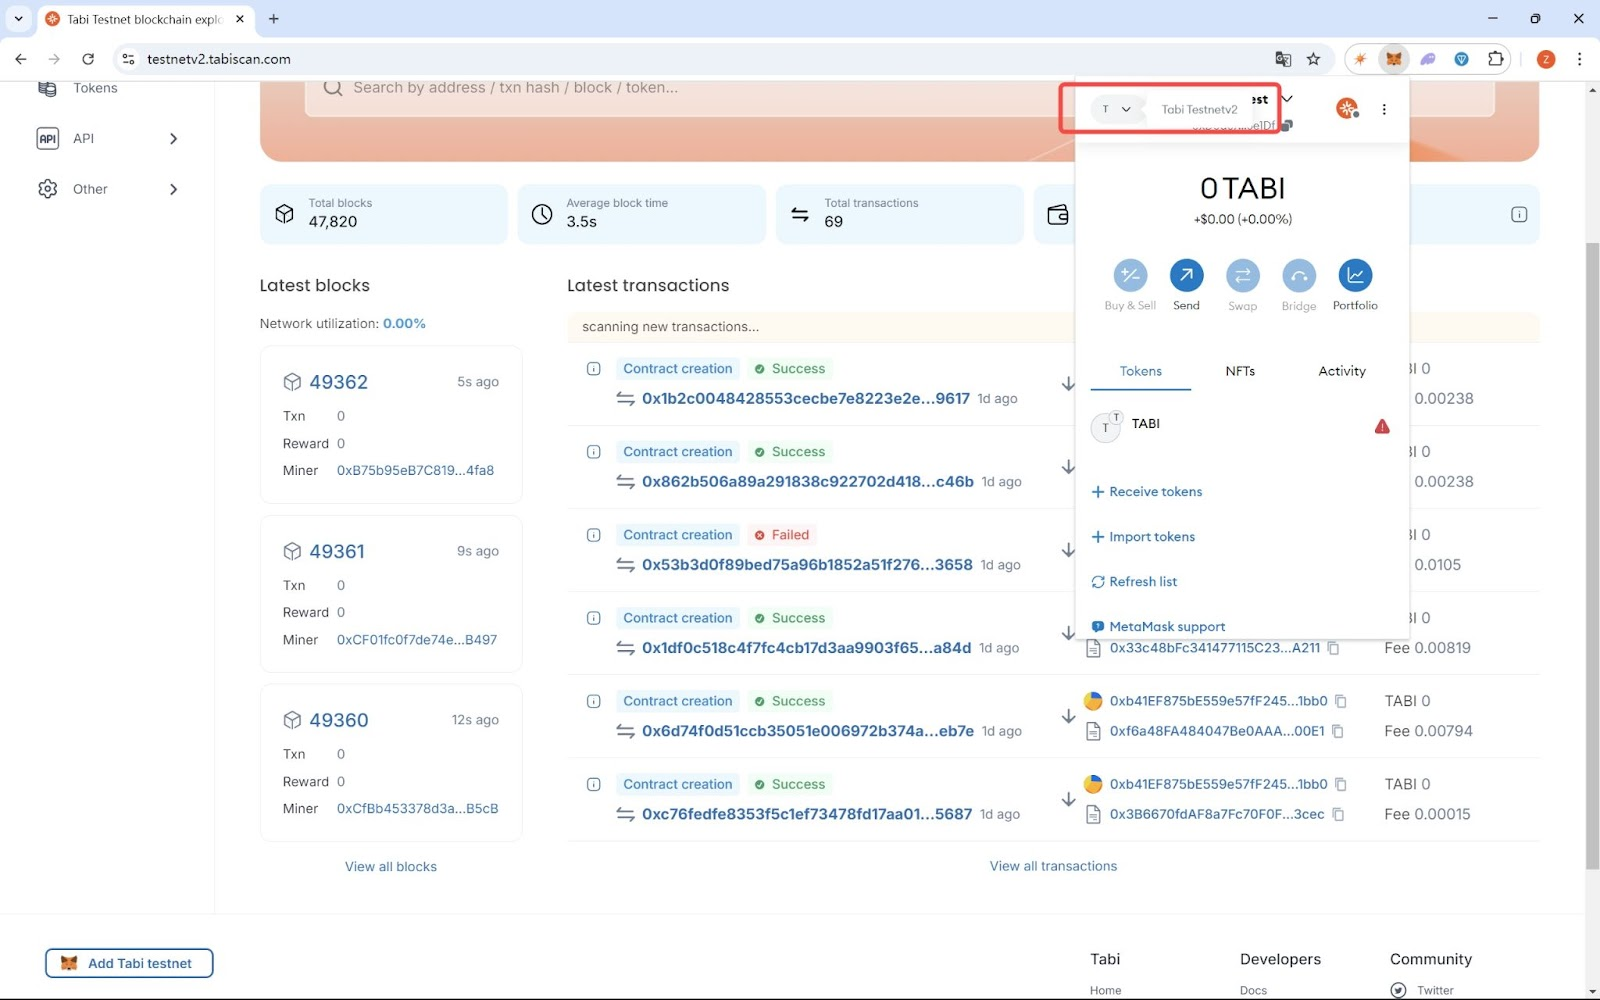
Task: Click View all blocks link
Action: point(391,867)
